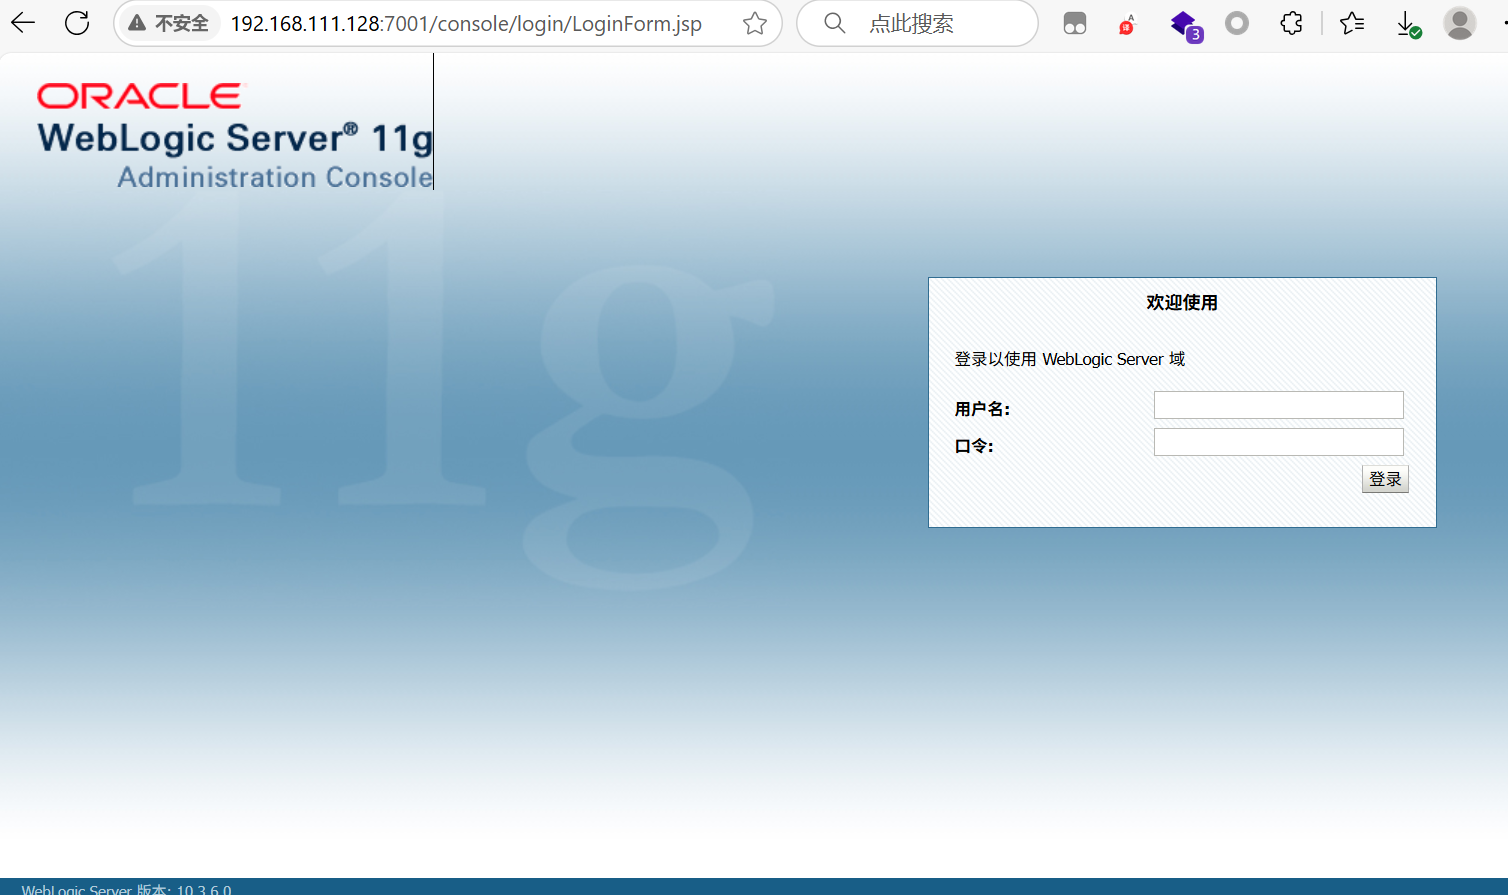The height and width of the screenshot is (895, 1508).
Task: Select the 欢迎使用 heading text
Action: pyautogui.click(x=1182, y=303)
